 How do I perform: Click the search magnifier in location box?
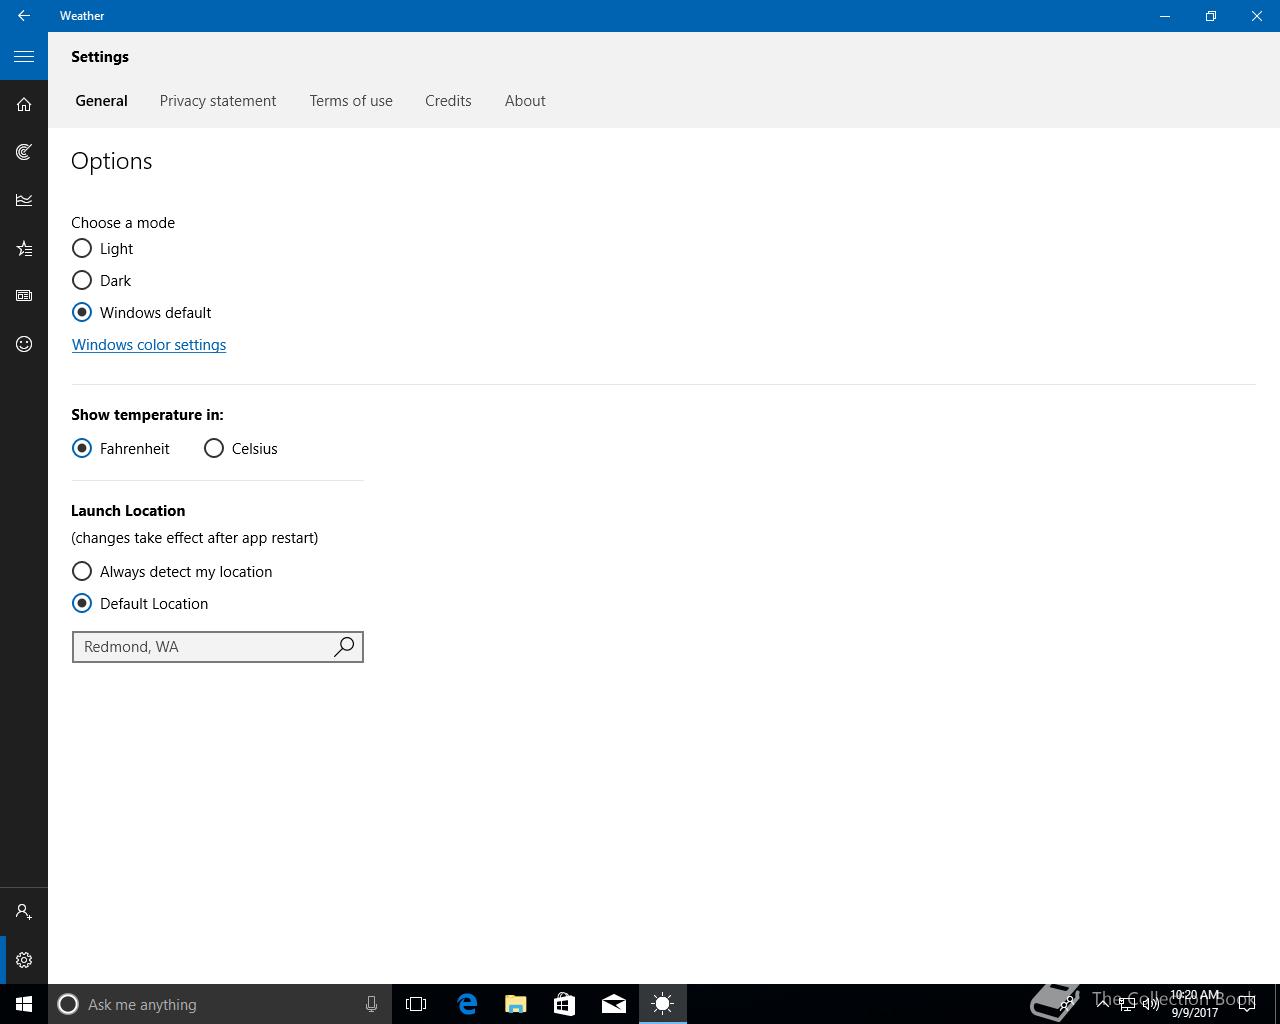[344, 647]
